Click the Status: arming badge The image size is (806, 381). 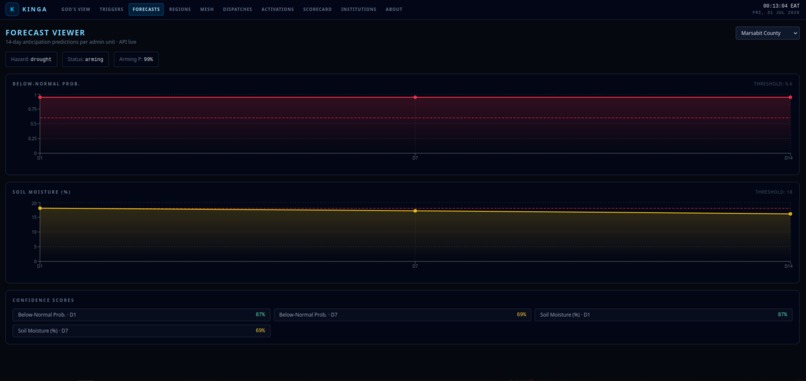click(x=85, y=59)
